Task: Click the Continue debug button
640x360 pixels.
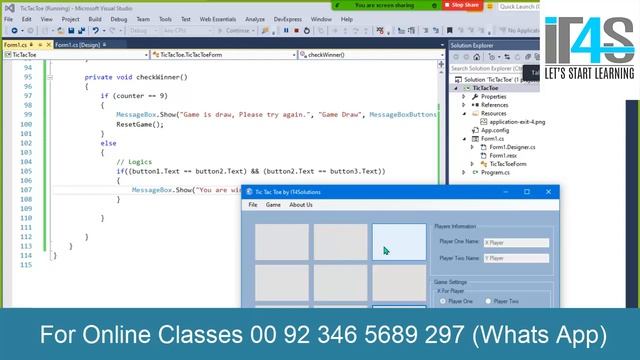Action: point(236,31)
